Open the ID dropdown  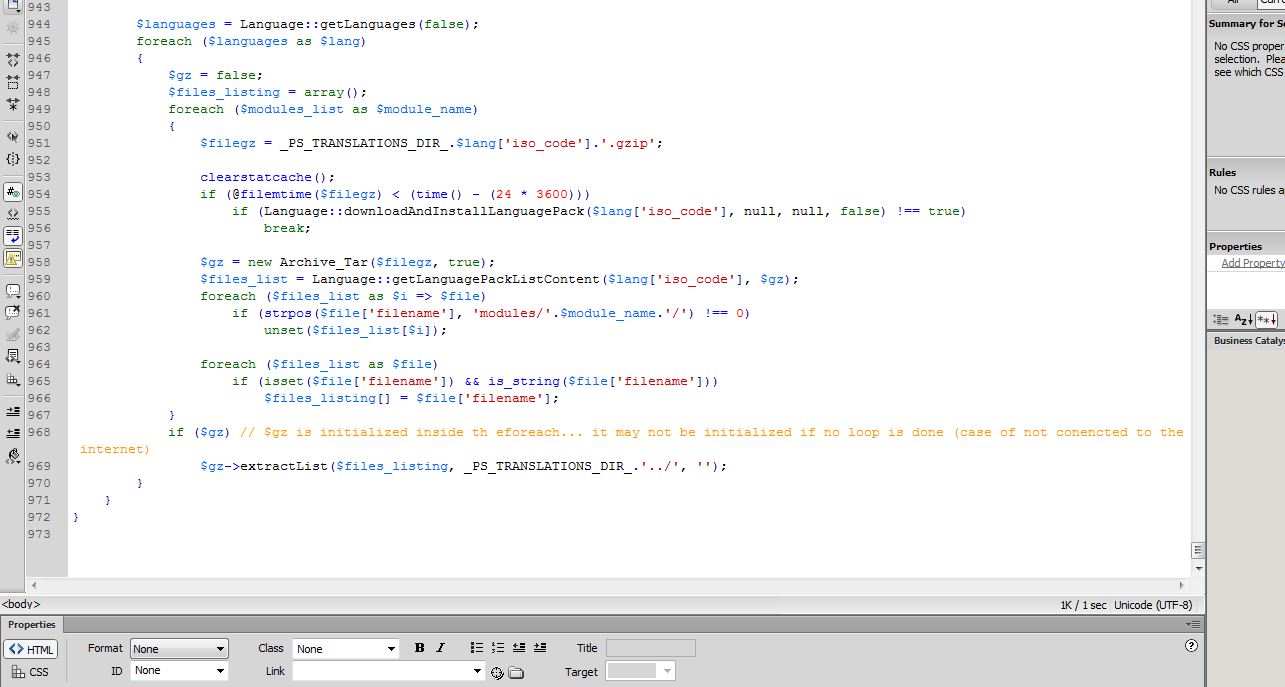(x=179, y=671)
